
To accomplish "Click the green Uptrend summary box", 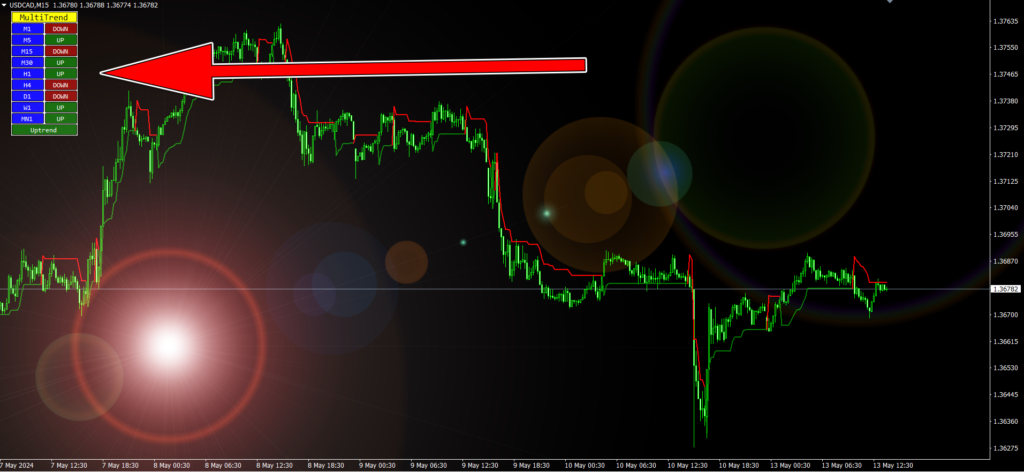I will [44, 131].
